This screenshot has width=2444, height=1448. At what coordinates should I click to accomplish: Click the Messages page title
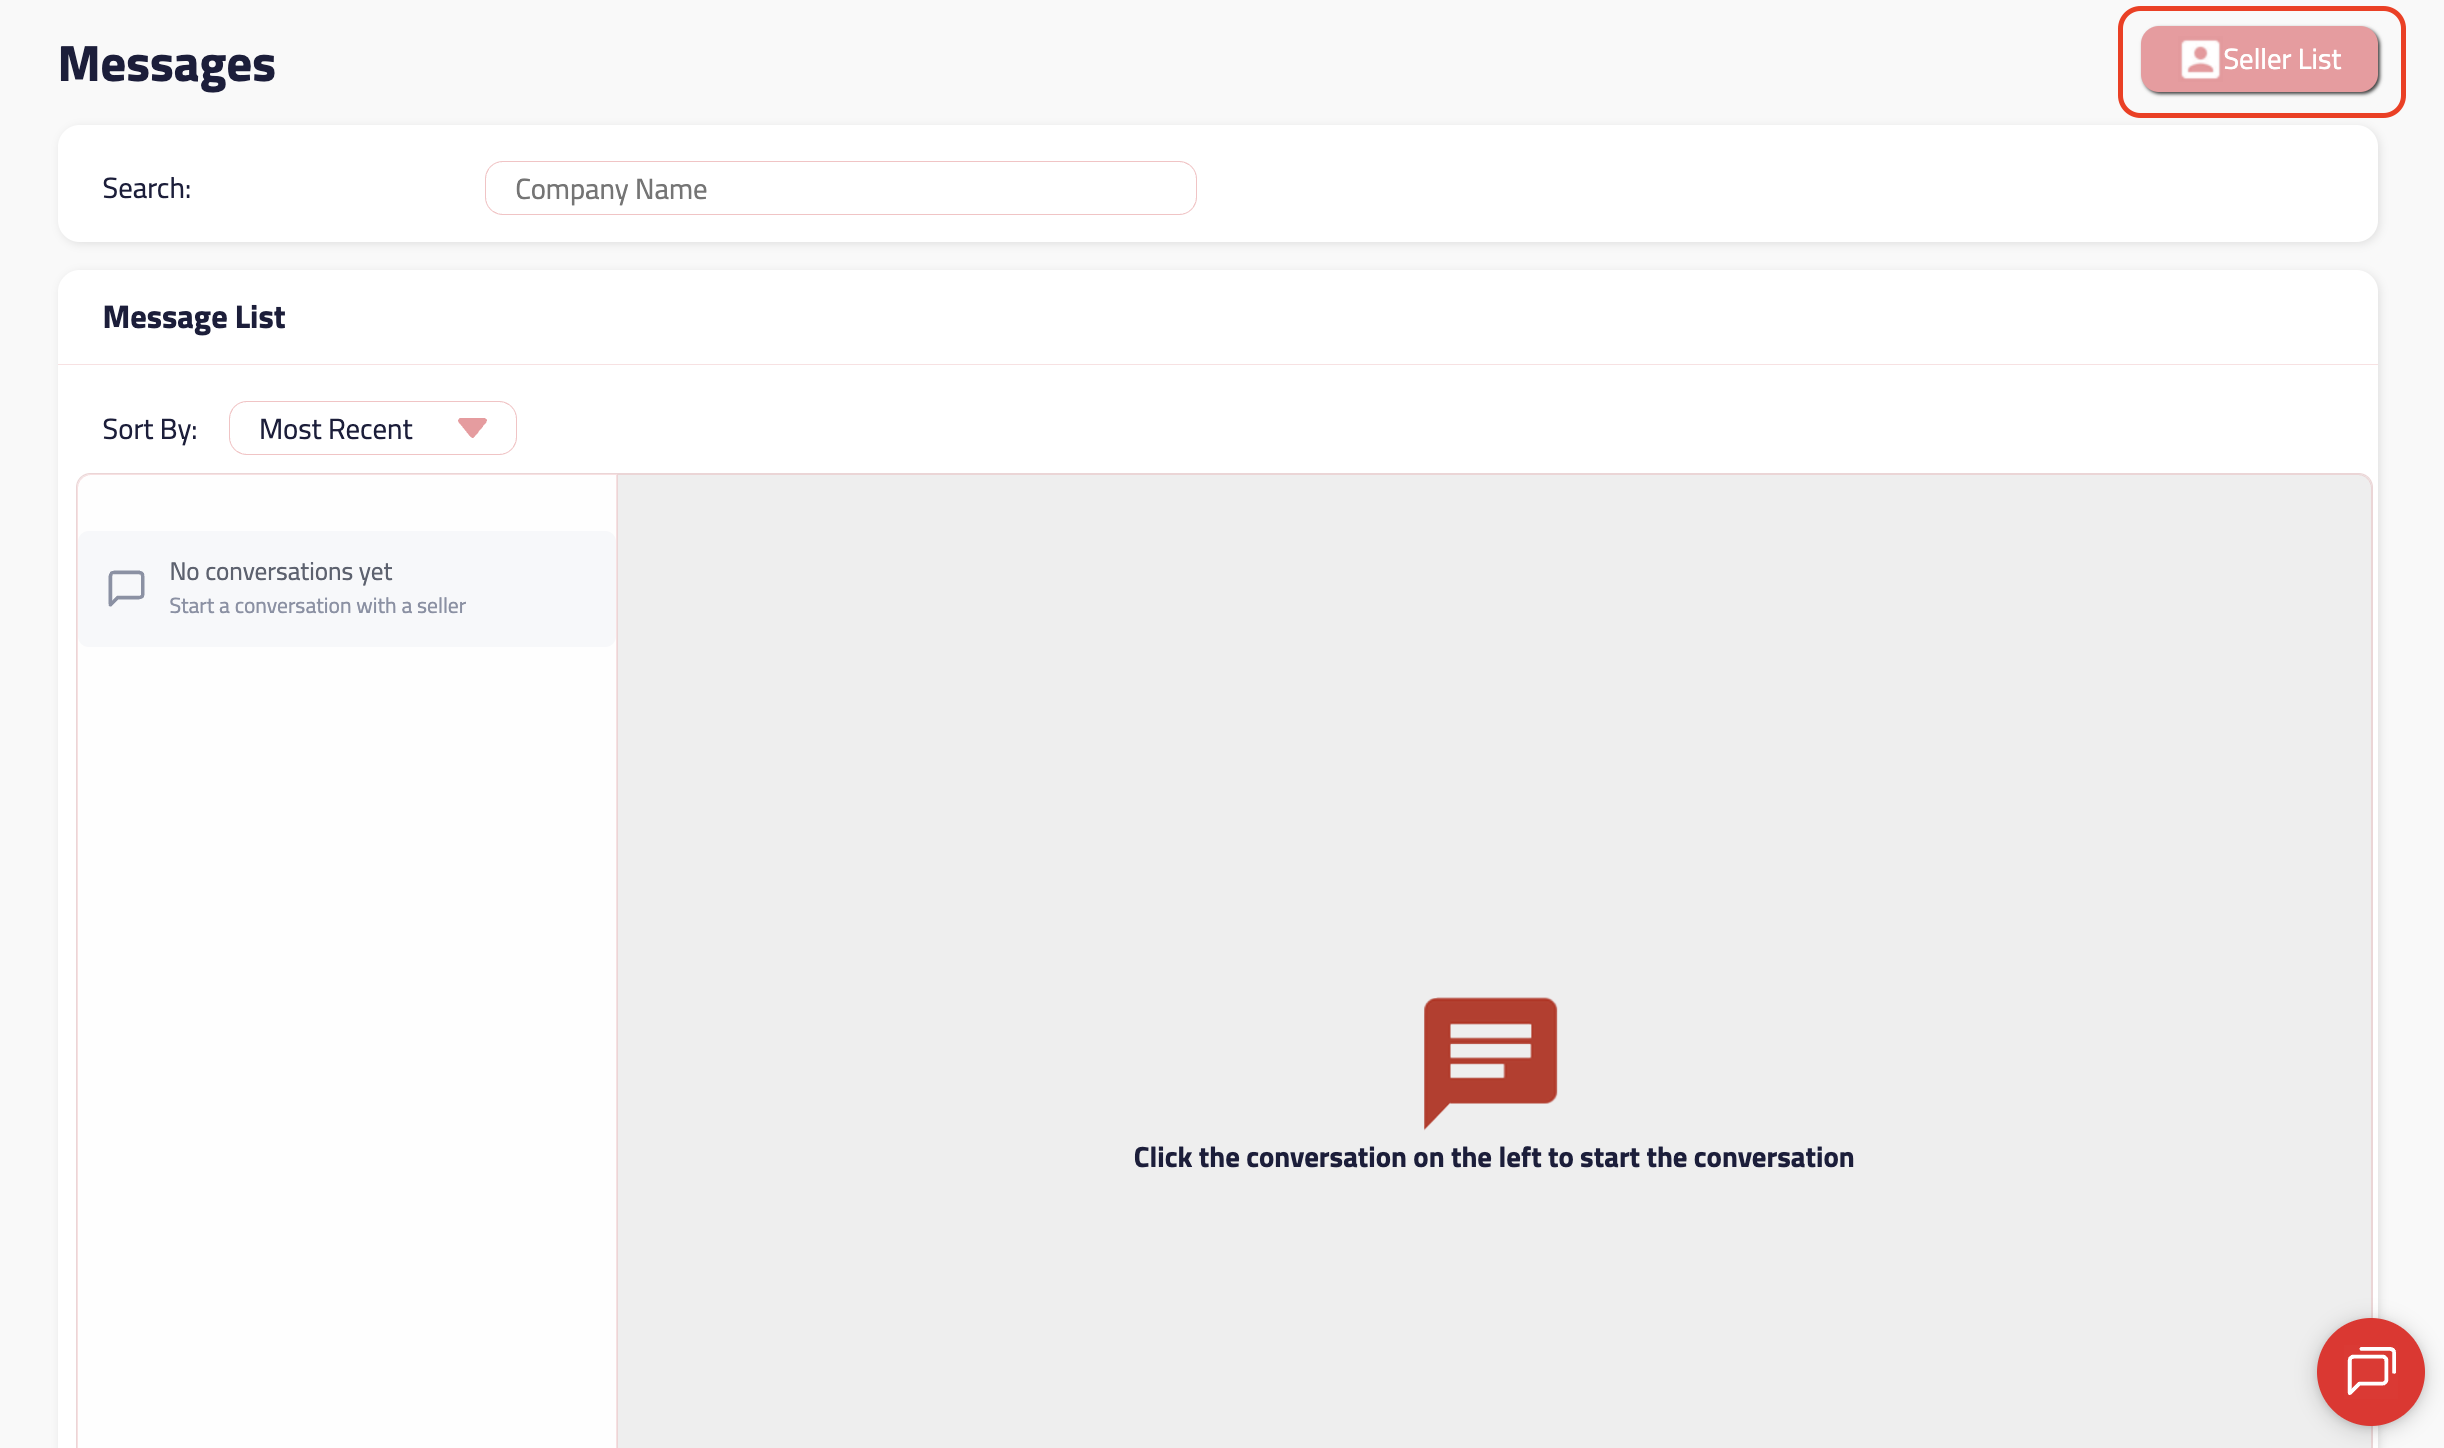click(167, 65)
